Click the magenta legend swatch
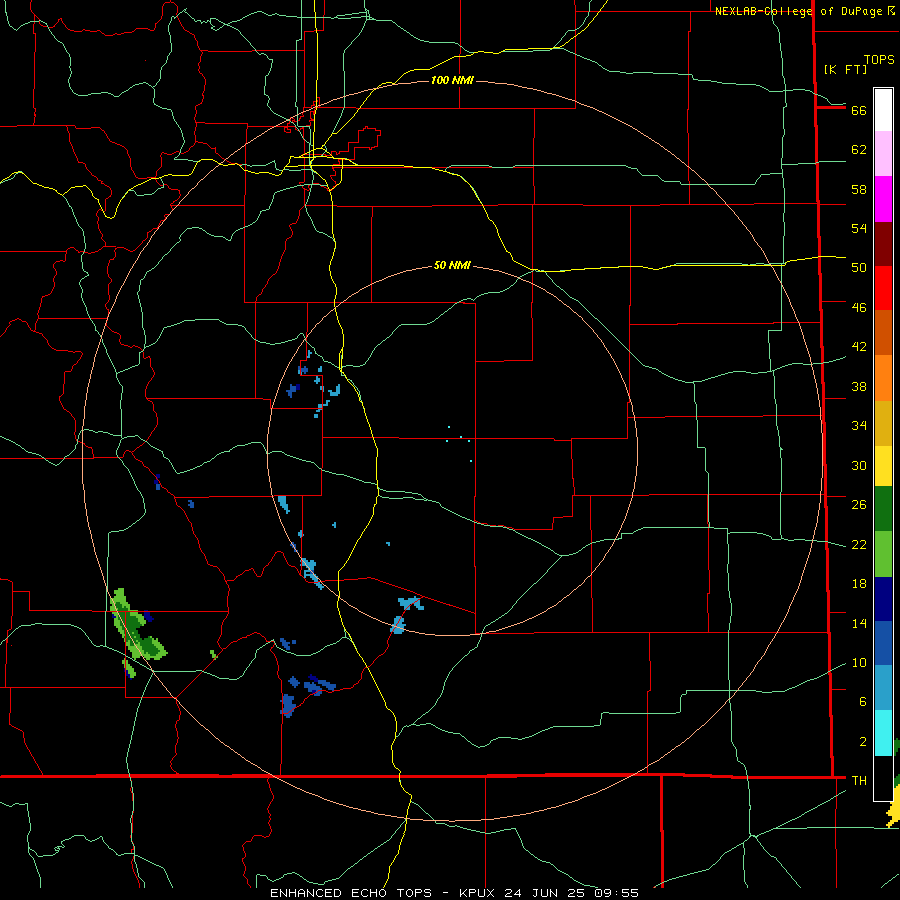This screenshot has width=900, height=900. 883,199
